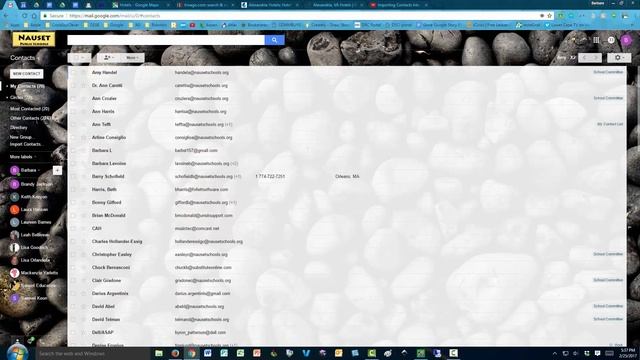Check the box for Bonny Gifford
The image size is (640, 360).
tap(73, 202)
